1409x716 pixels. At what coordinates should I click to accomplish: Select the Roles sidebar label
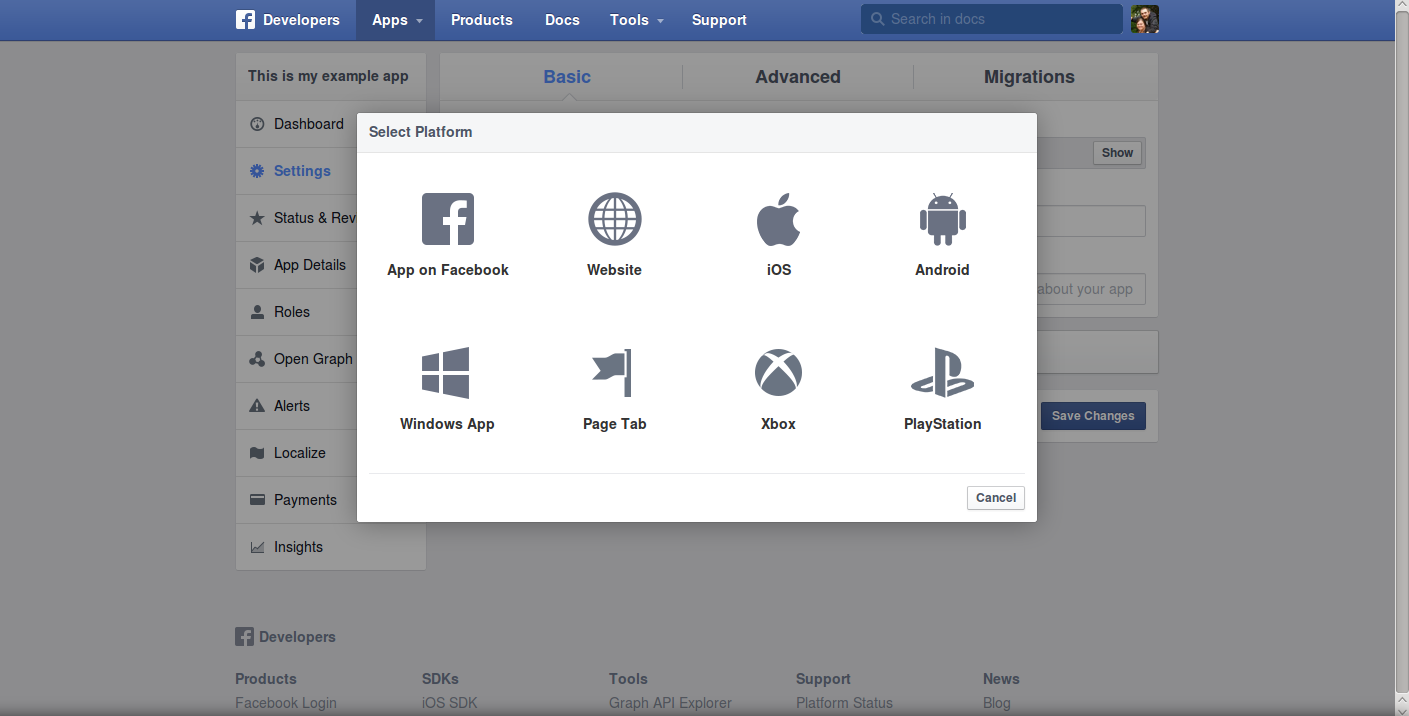coord(292,312)
